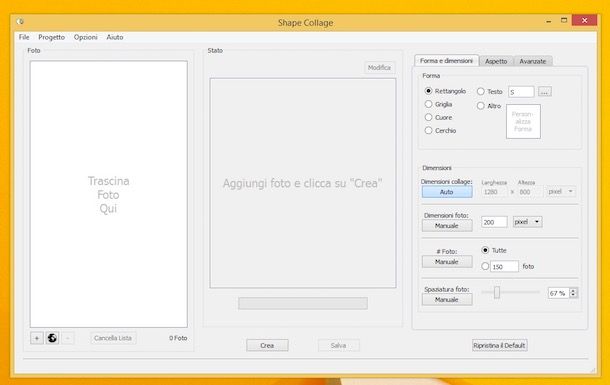This screenshot has height=385, width=610.
Task: Click the photo count field showing 150
Action: pos(504,266)
